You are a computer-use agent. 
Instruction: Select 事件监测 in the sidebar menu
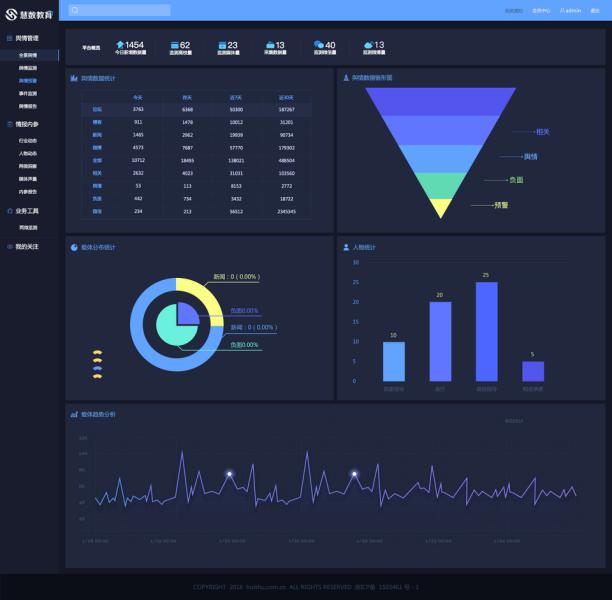pyautogui.click(x=28, y=92)
